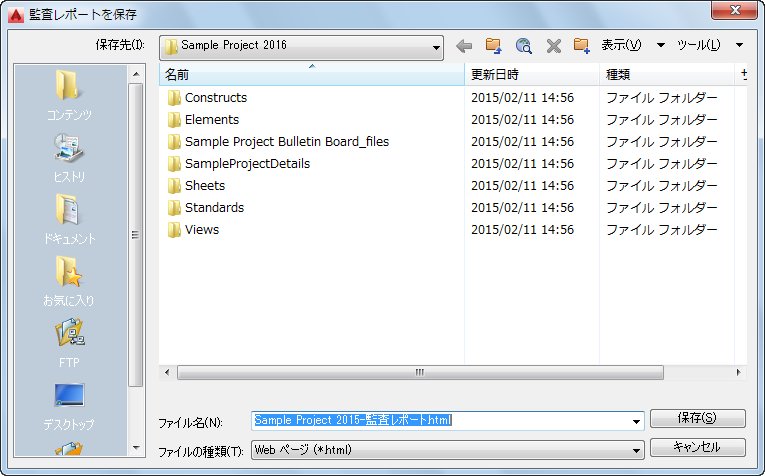
Task: Click the AutoCAD icon in title bar
Action: pyautogui.click(x=16, y=15)
